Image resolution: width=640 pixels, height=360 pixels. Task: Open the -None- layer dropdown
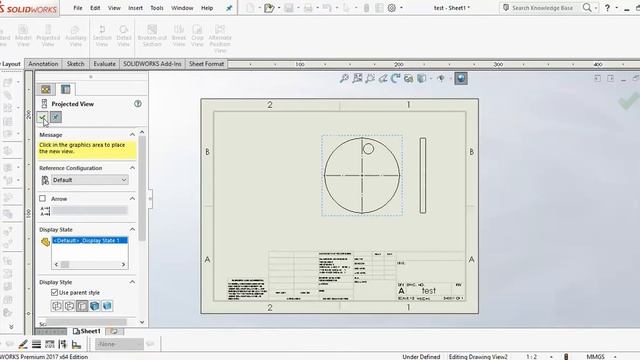119,344
